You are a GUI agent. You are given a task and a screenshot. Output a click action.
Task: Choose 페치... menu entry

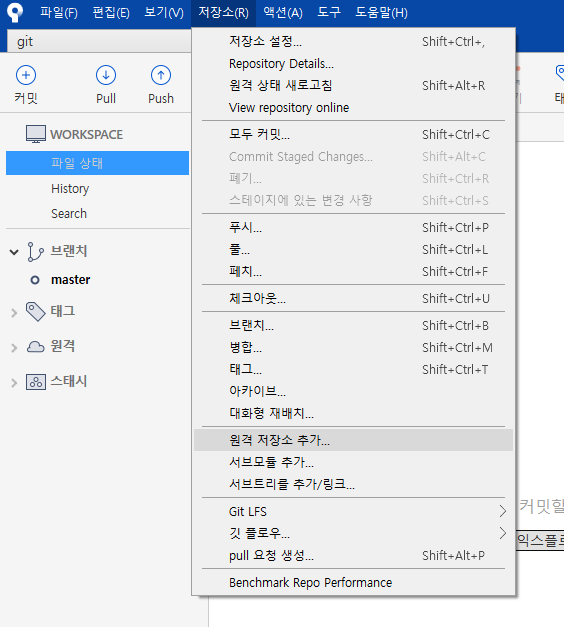354,272
